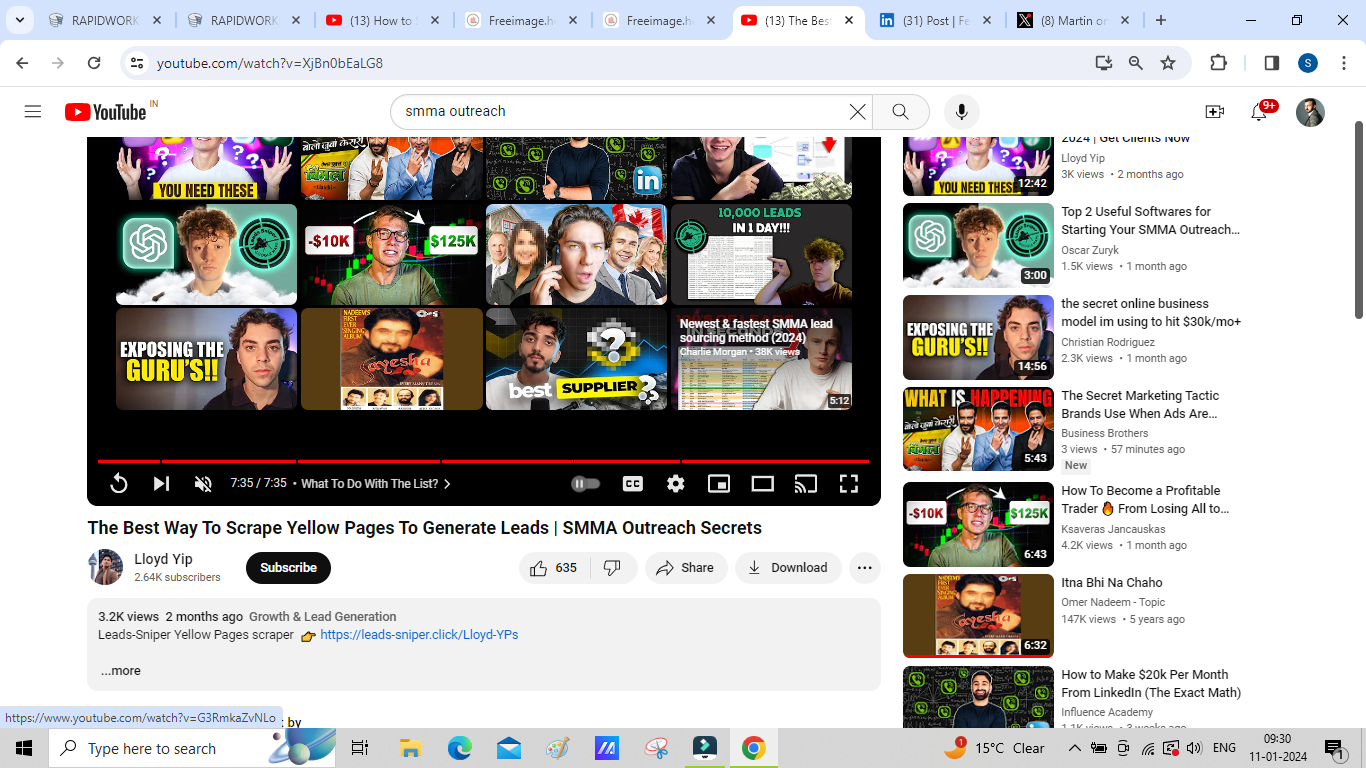Open the Chrome side panel
This screenshot has width=1366, height=768.
coord(1272,63)
